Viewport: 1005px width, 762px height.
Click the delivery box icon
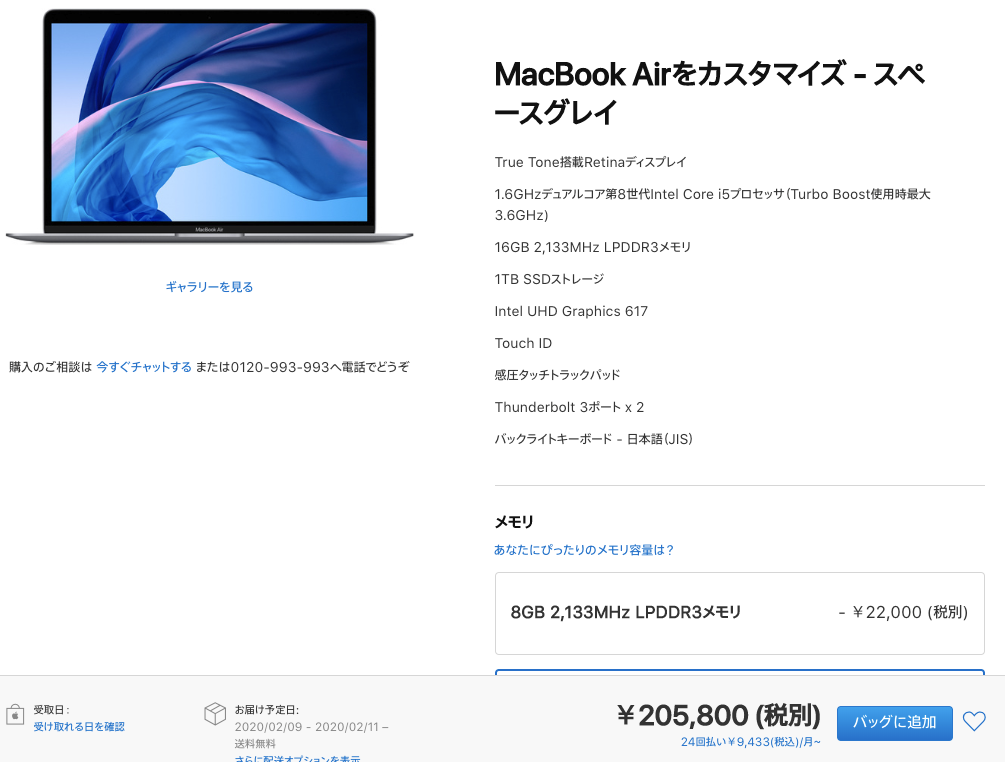coord(215,713)
